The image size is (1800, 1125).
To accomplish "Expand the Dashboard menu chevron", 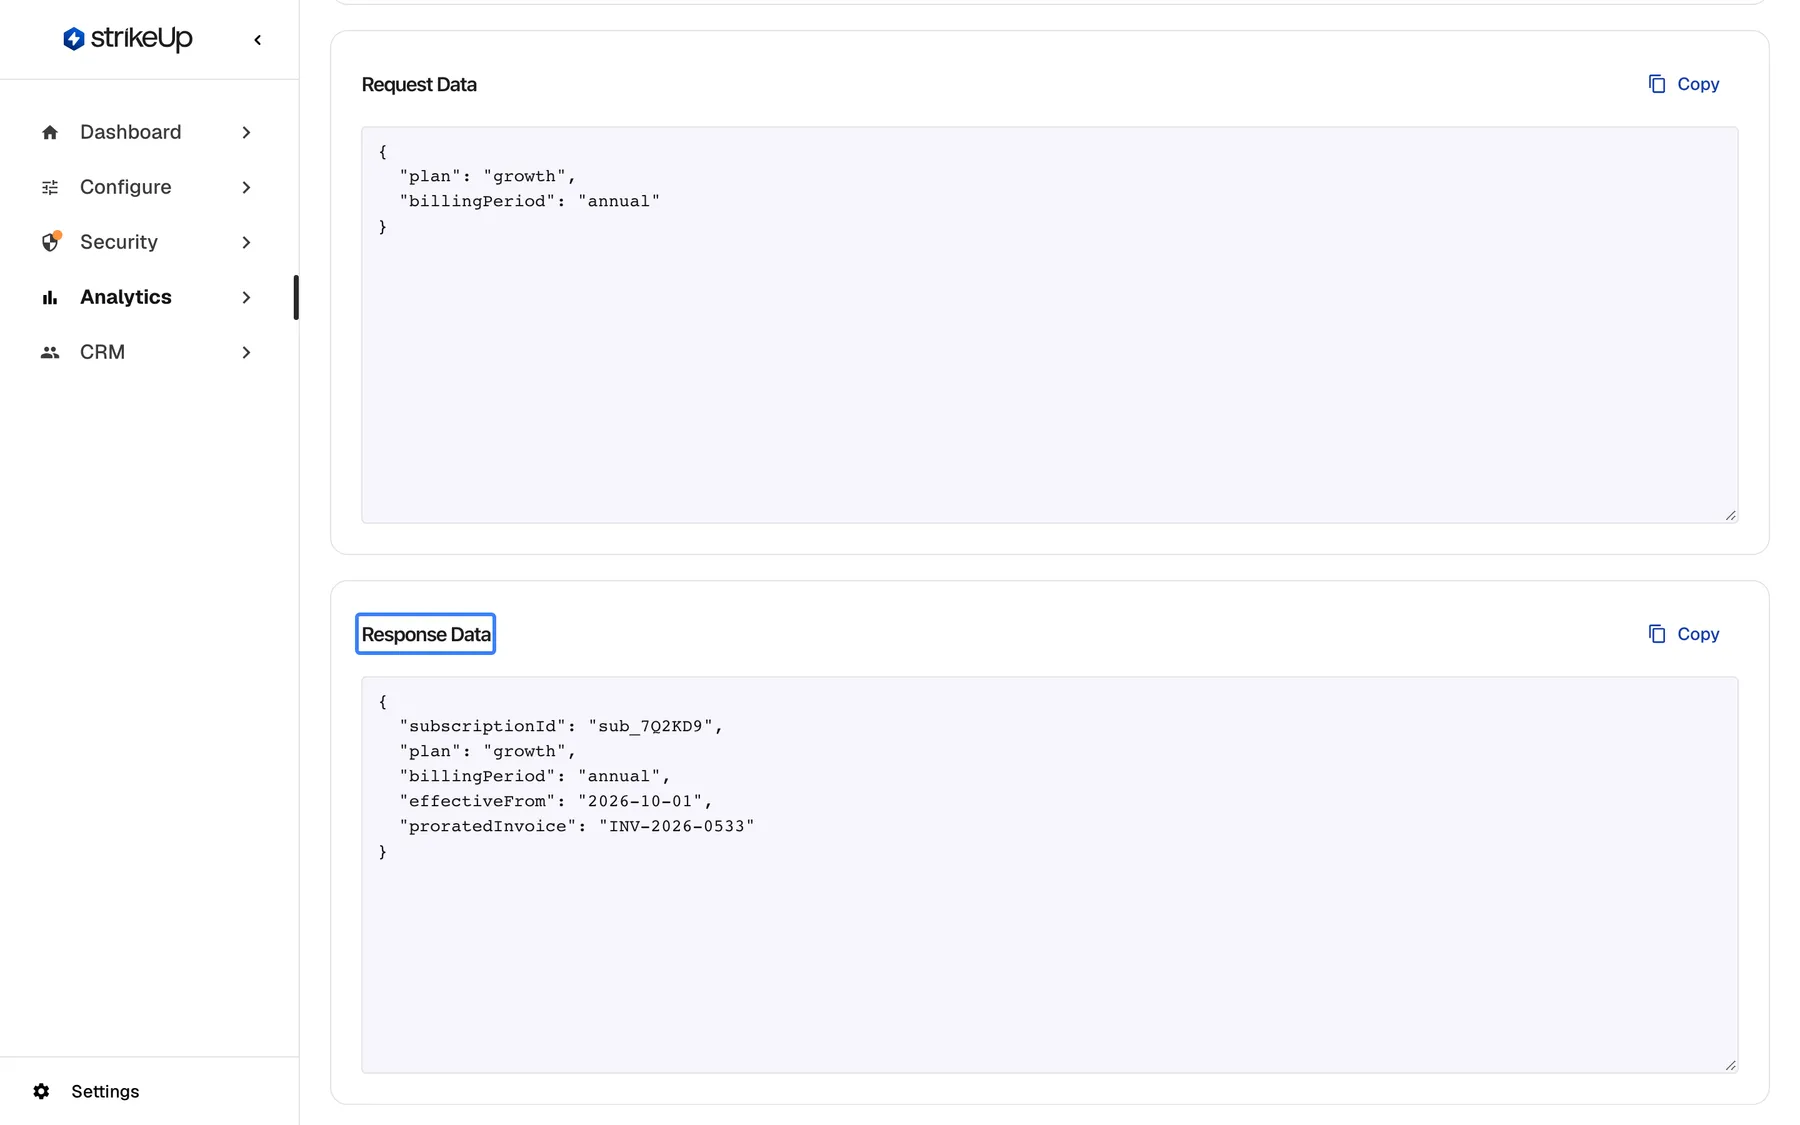I will (246, 132).
